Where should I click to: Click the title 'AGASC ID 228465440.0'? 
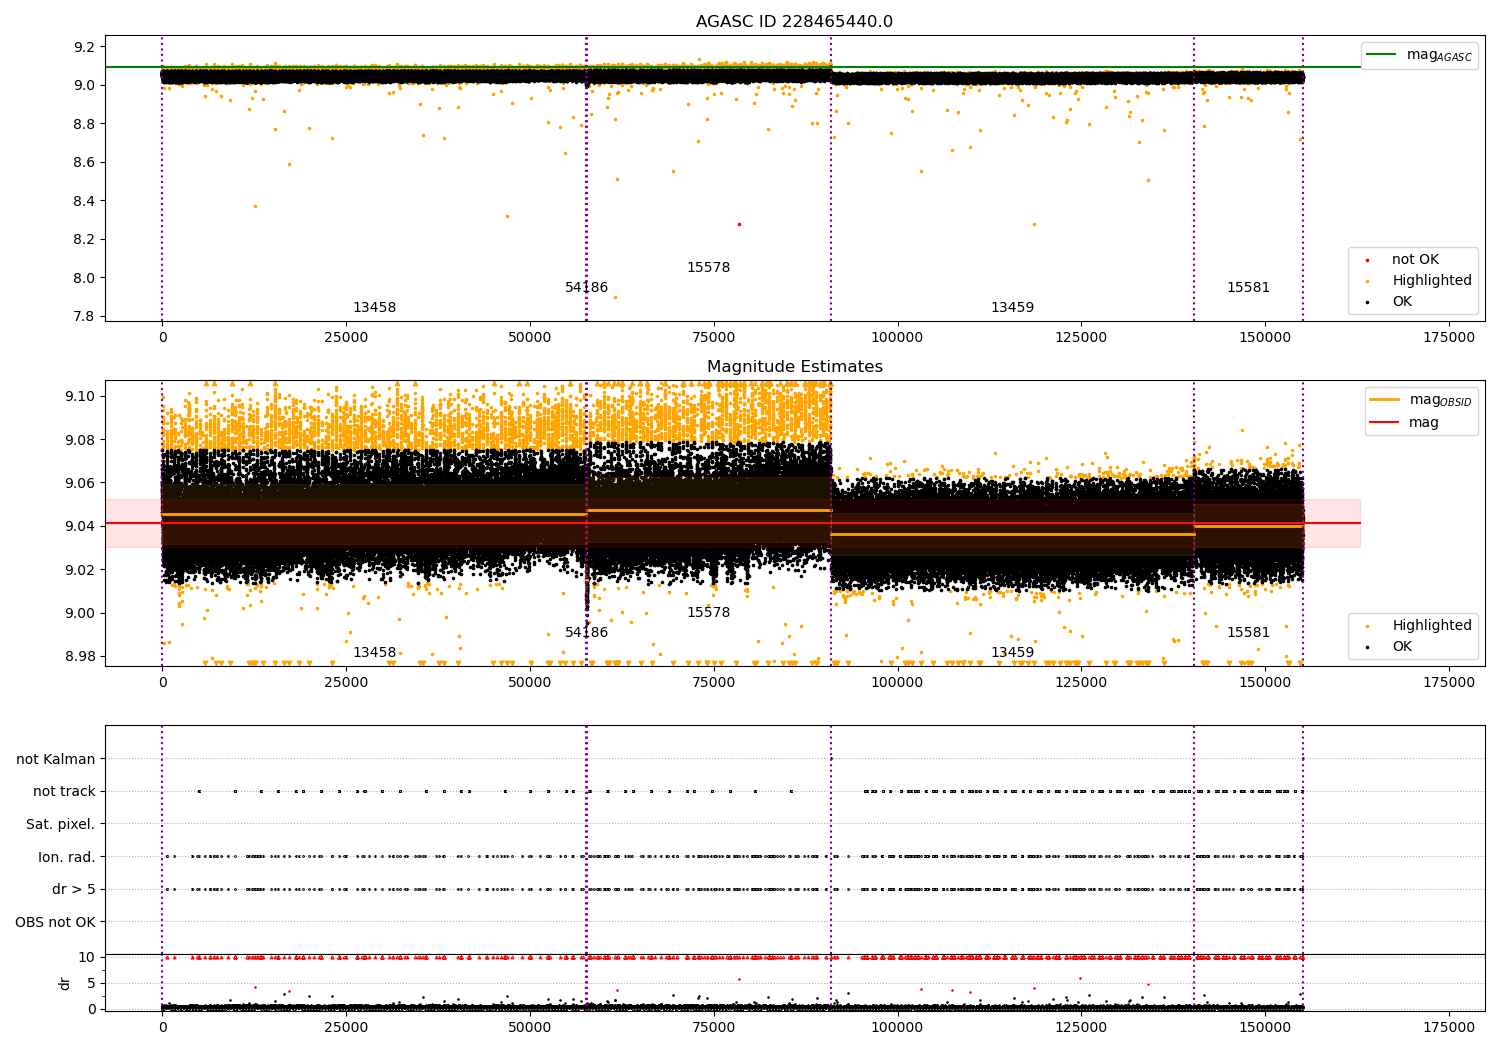pyautogui.click(x=794, y=22)
